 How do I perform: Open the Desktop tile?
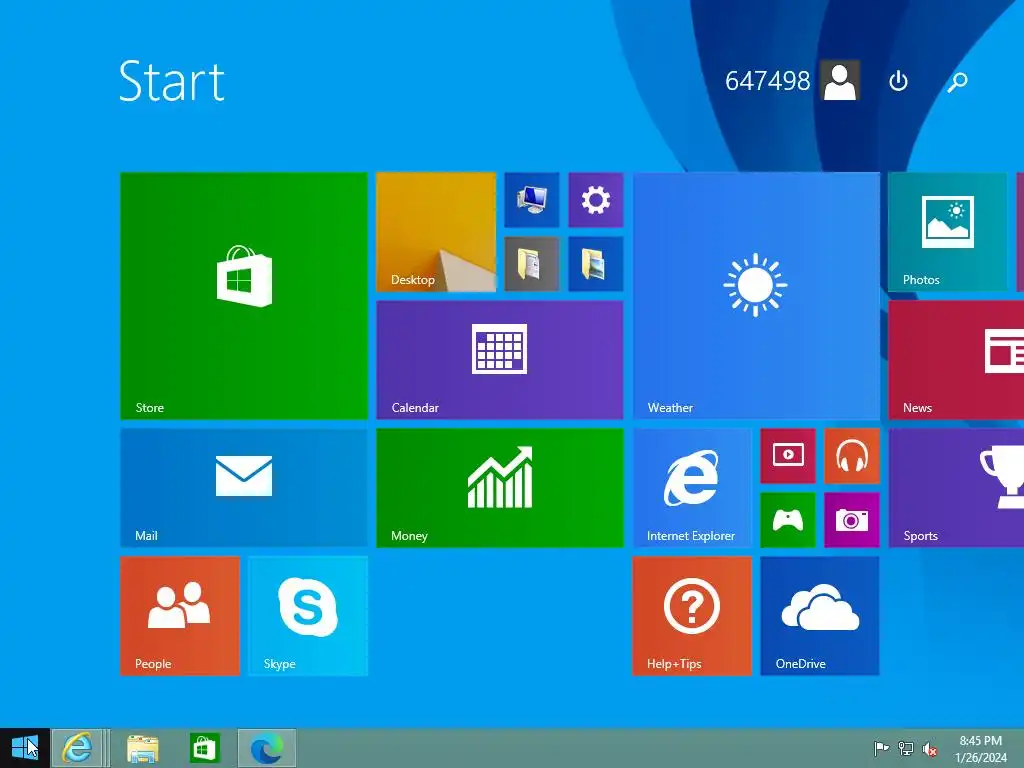click(436, 231)
